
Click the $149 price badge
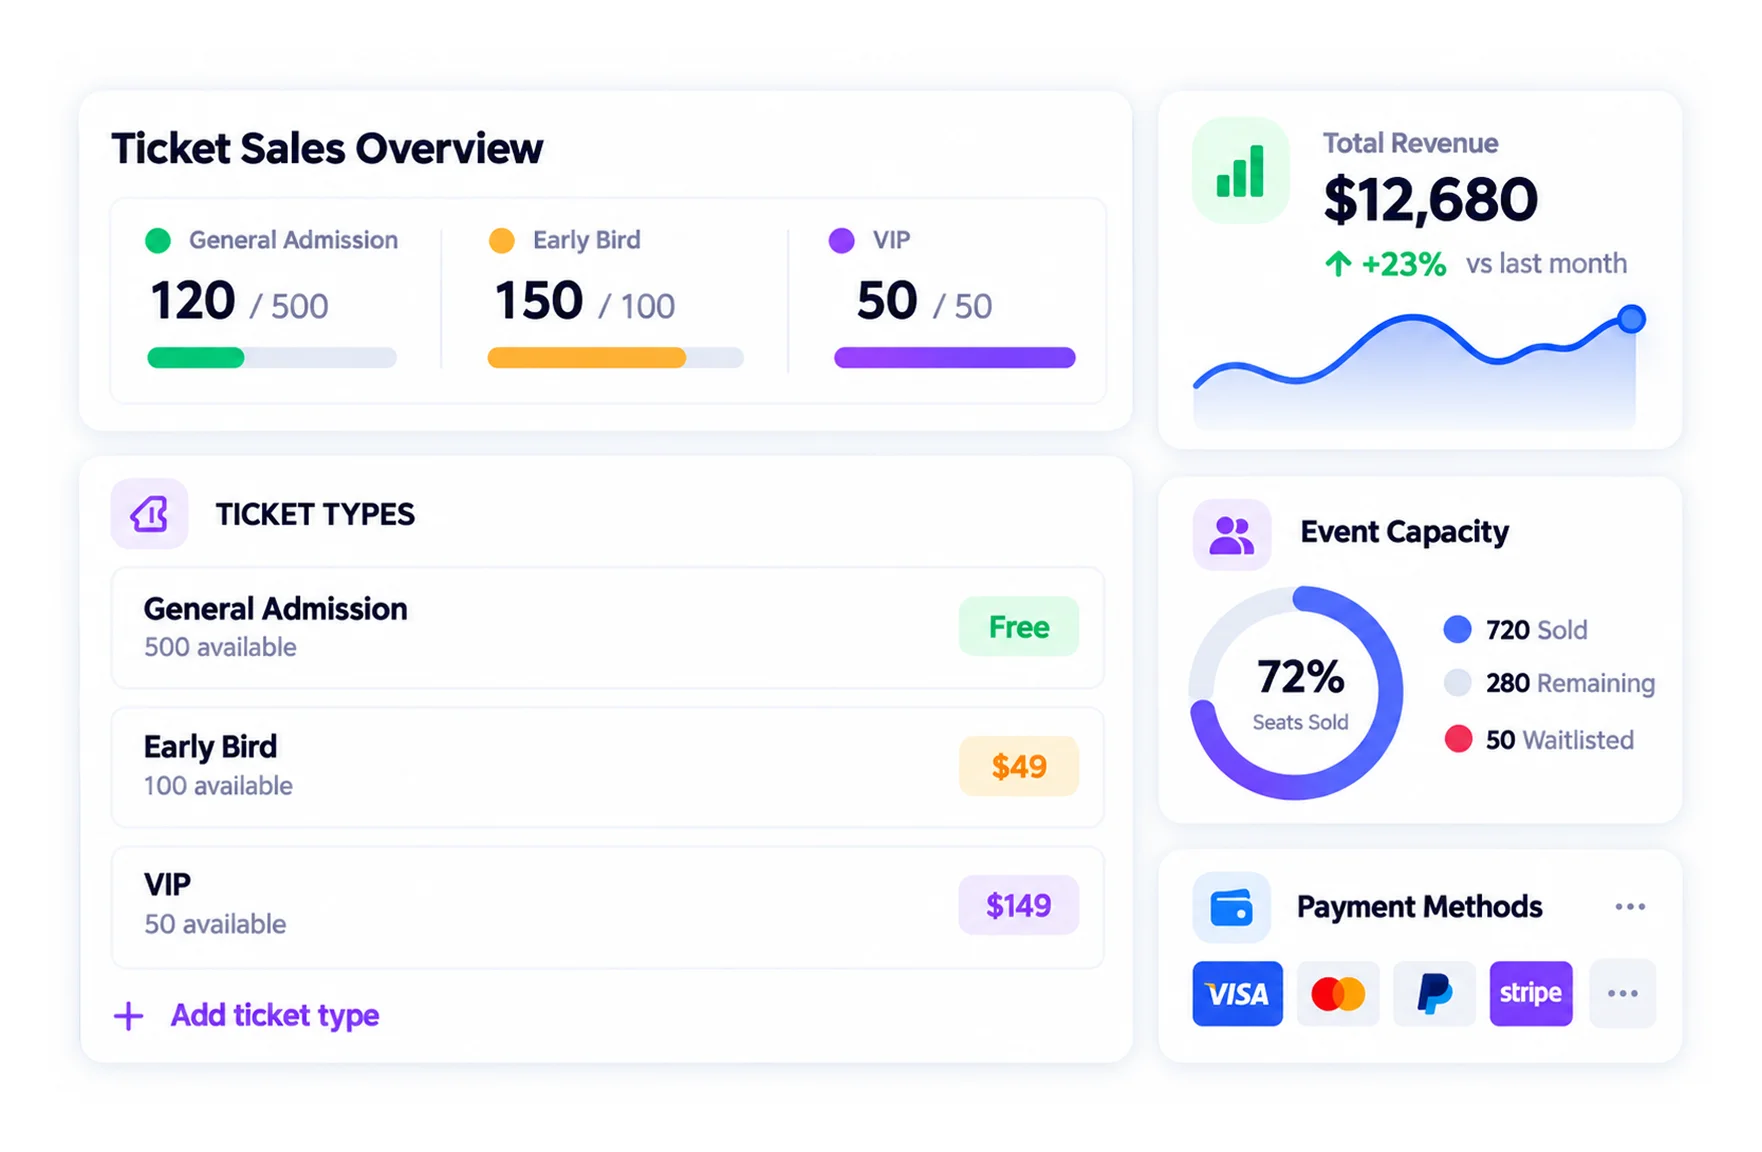click(1019, 905)
